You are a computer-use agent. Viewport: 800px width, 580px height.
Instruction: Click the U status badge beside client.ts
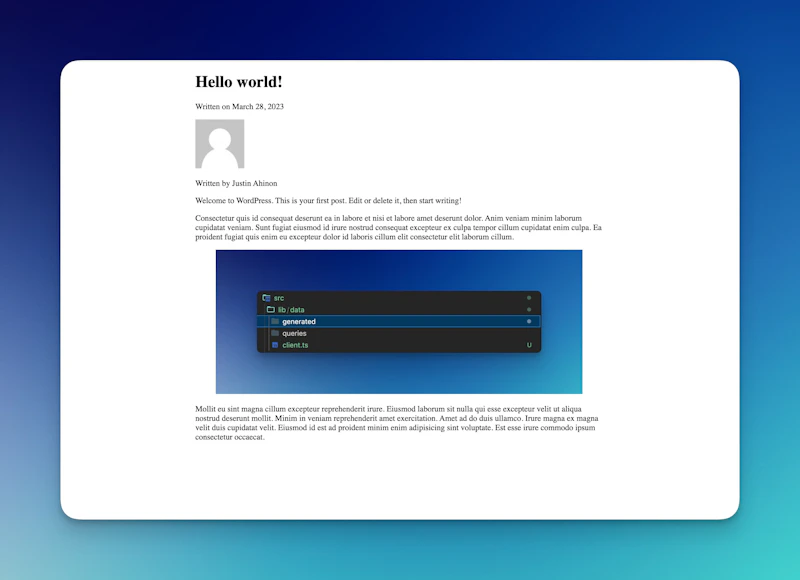[x=529, y=345]
